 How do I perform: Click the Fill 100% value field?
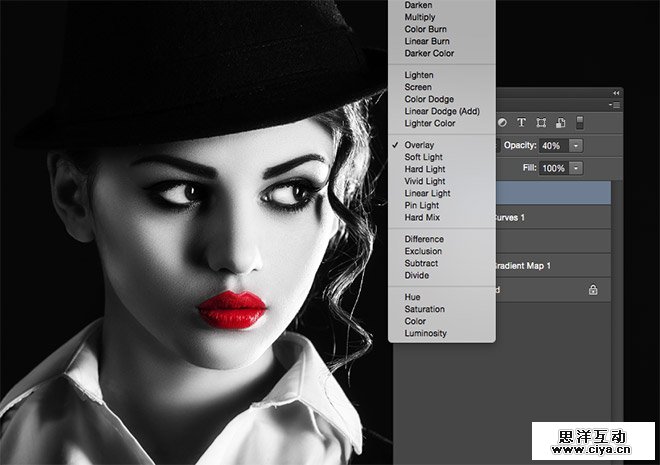[553, 168]
